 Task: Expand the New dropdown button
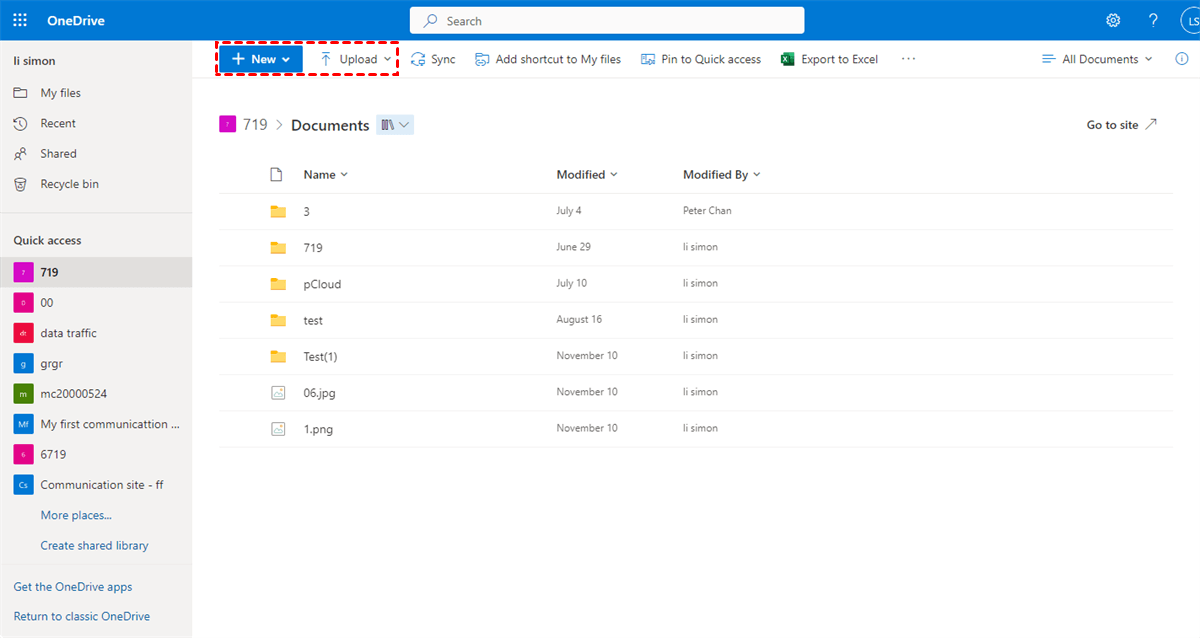[x=261, y=59]
